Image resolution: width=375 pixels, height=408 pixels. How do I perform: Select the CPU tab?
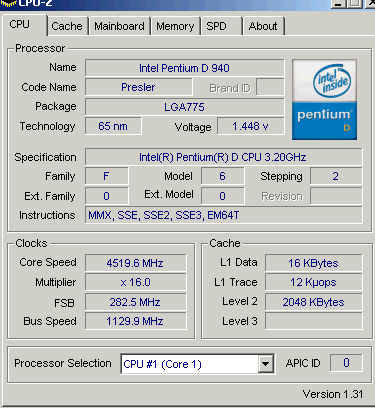click(x=24, y=25)
